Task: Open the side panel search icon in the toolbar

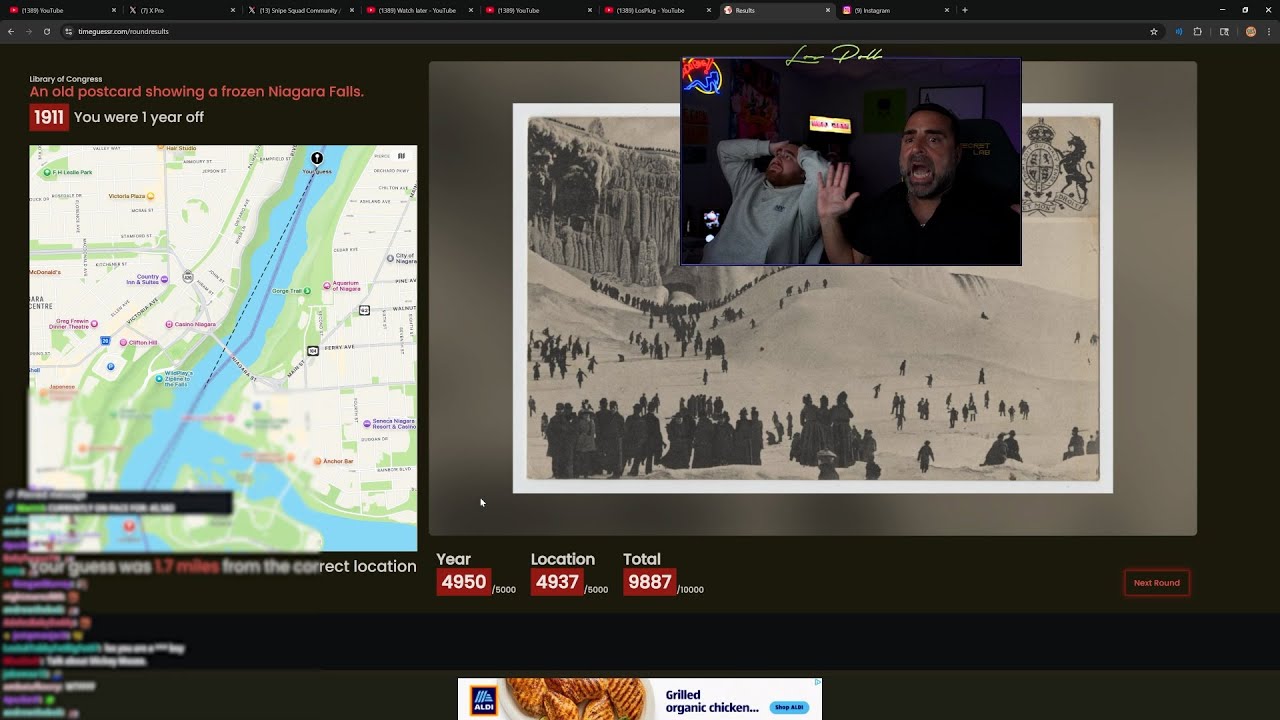Action: (1224, 31)
